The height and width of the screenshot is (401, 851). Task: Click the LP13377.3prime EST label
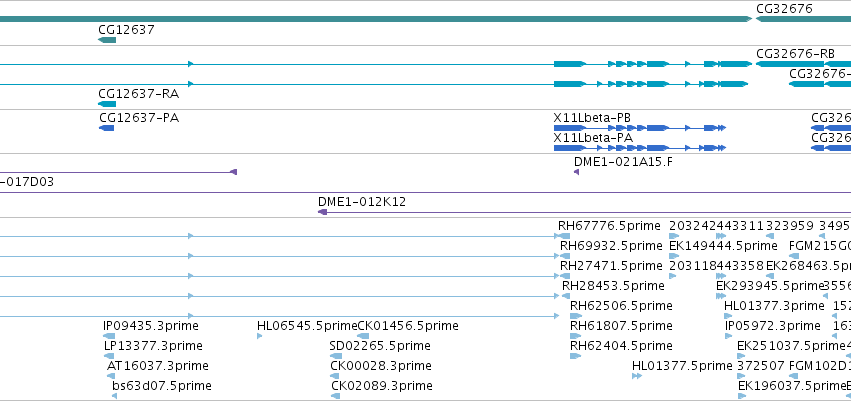pos(153,346)
